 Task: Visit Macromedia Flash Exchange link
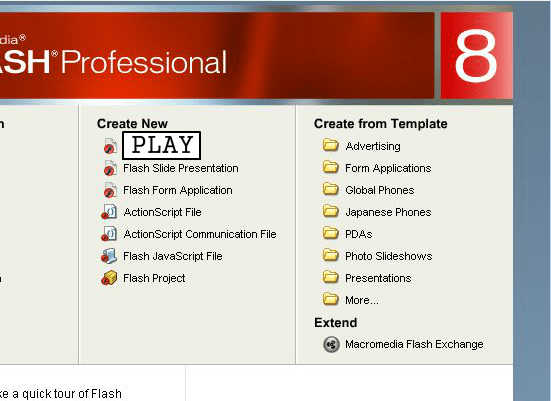(x=414, y=344)
